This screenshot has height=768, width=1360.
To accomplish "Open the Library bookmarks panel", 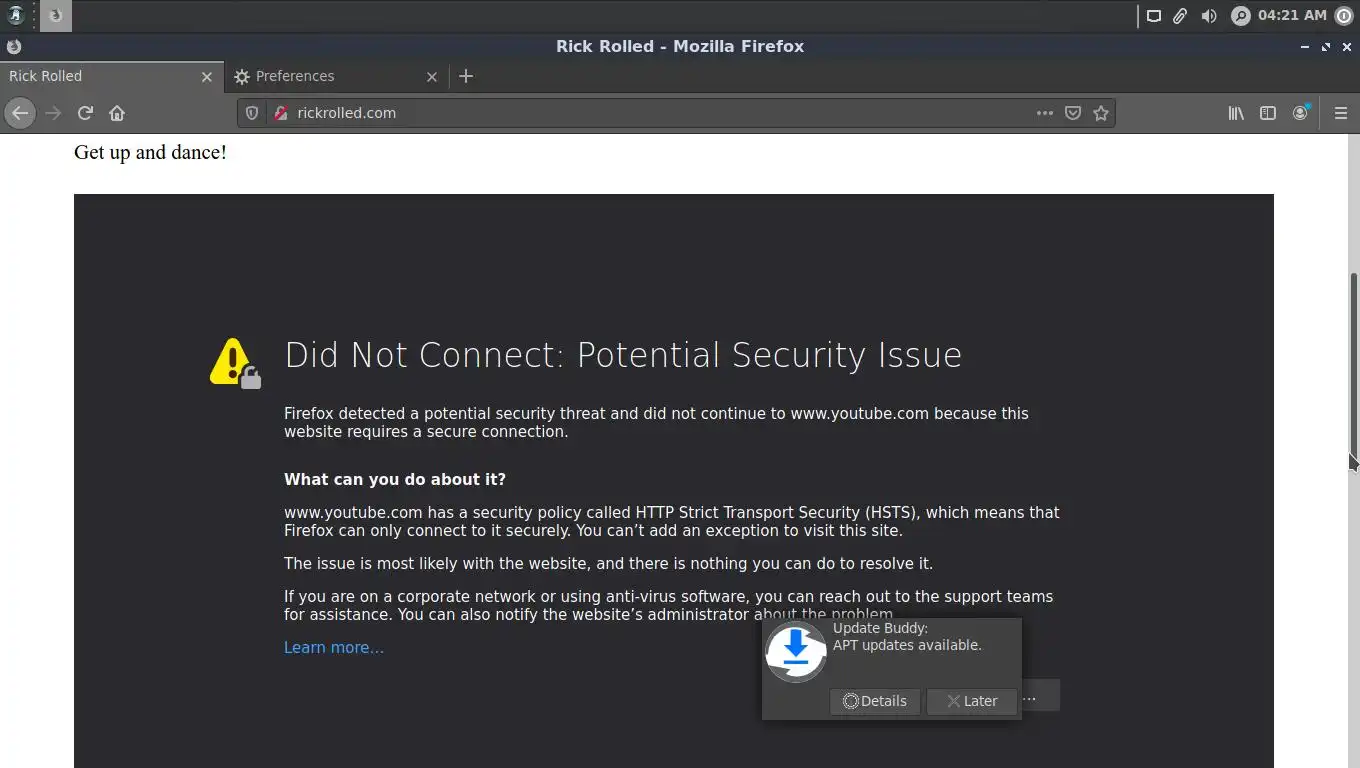I will point(1236,113).
